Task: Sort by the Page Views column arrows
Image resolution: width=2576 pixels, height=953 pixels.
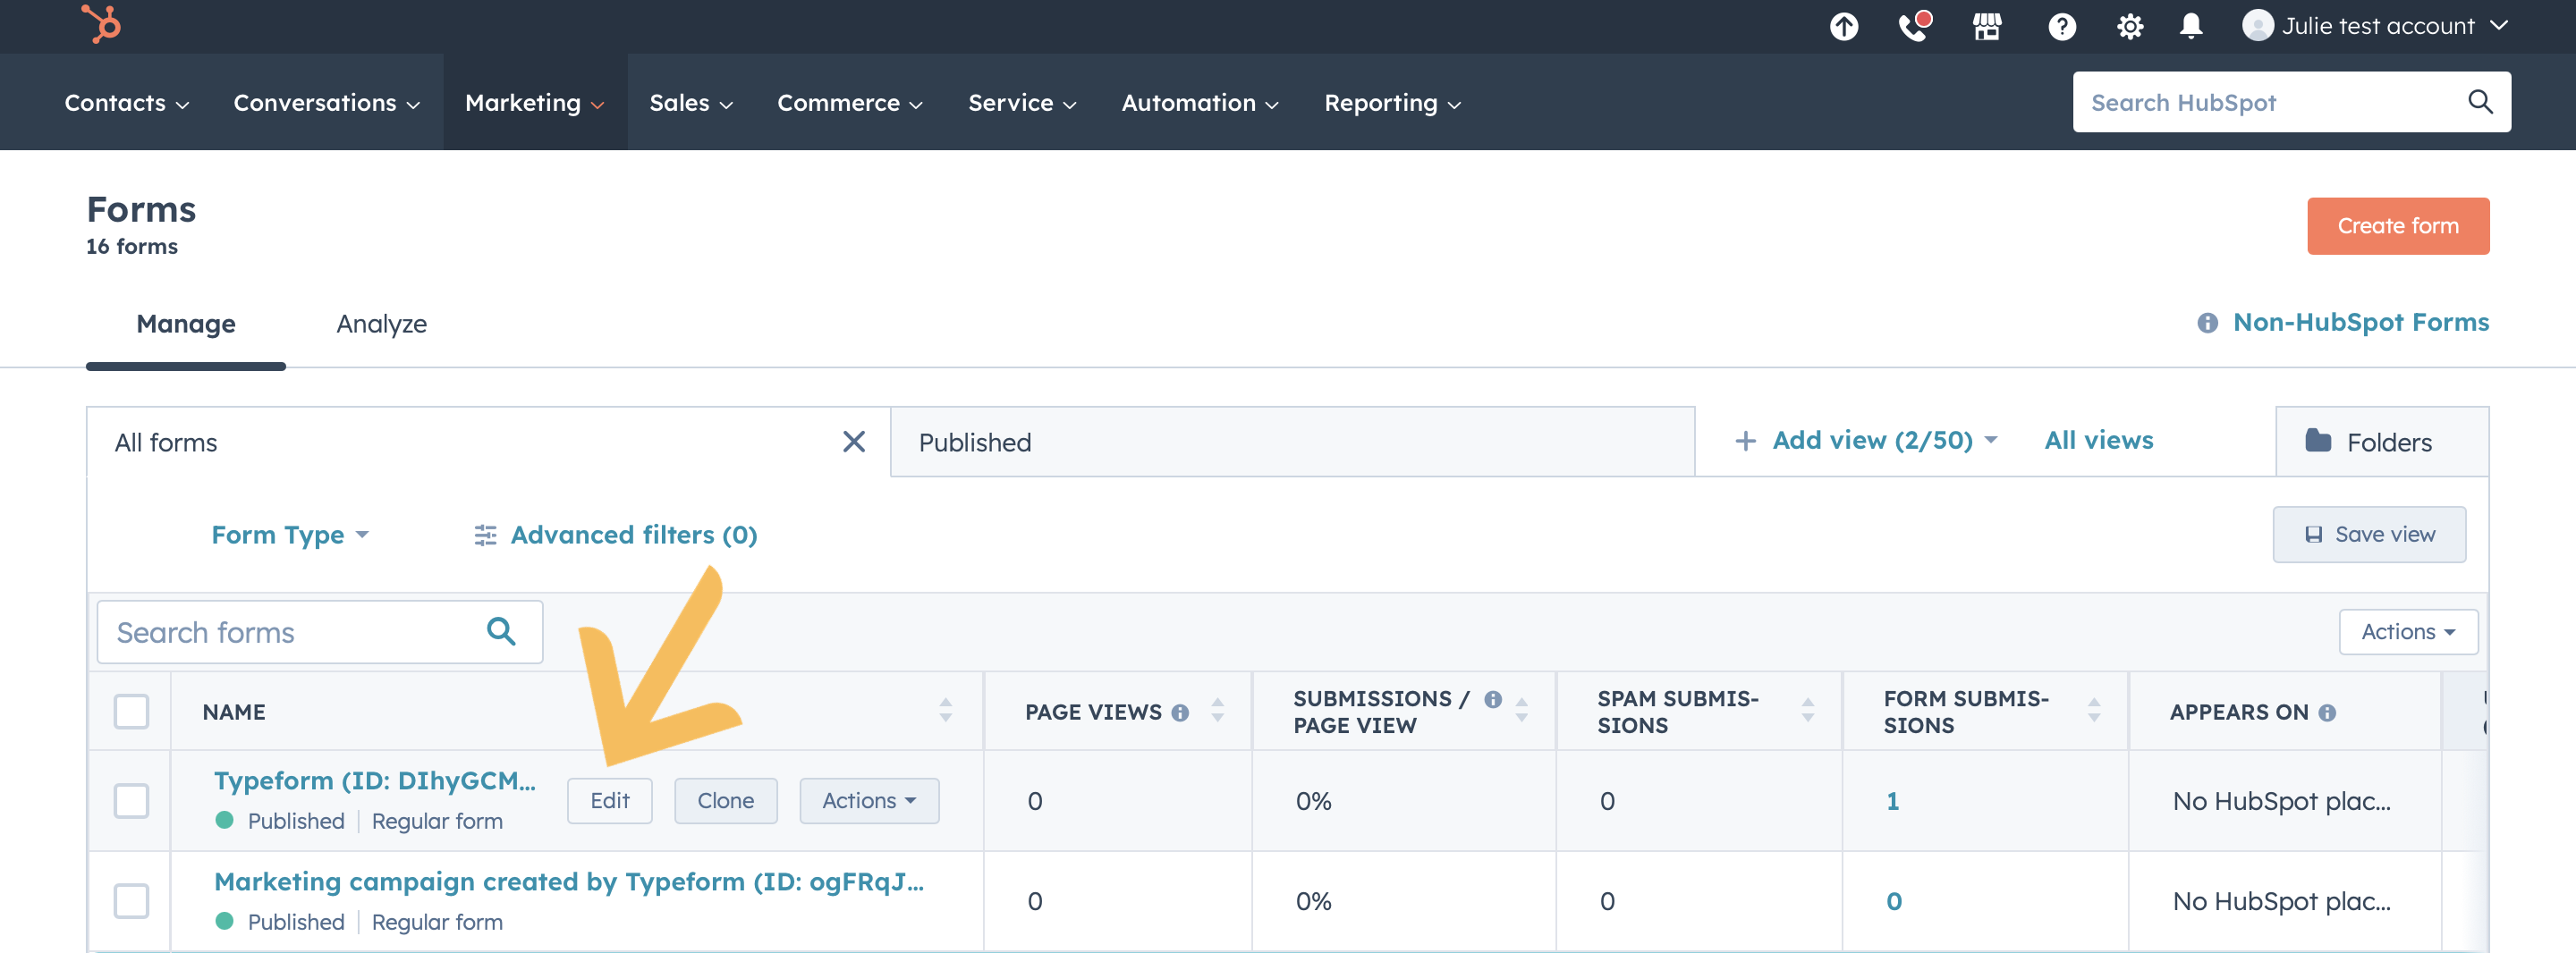Action: (1217, 711)
